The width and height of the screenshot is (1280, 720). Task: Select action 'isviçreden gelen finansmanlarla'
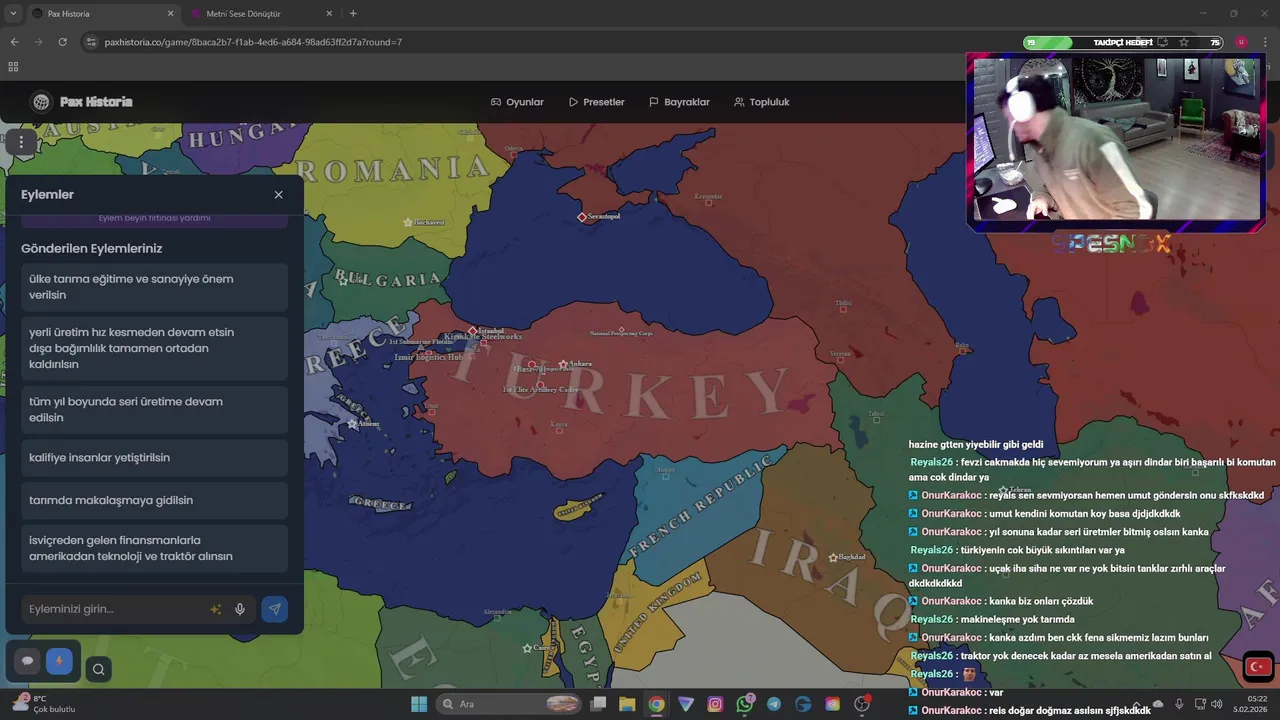coord(154,548)
